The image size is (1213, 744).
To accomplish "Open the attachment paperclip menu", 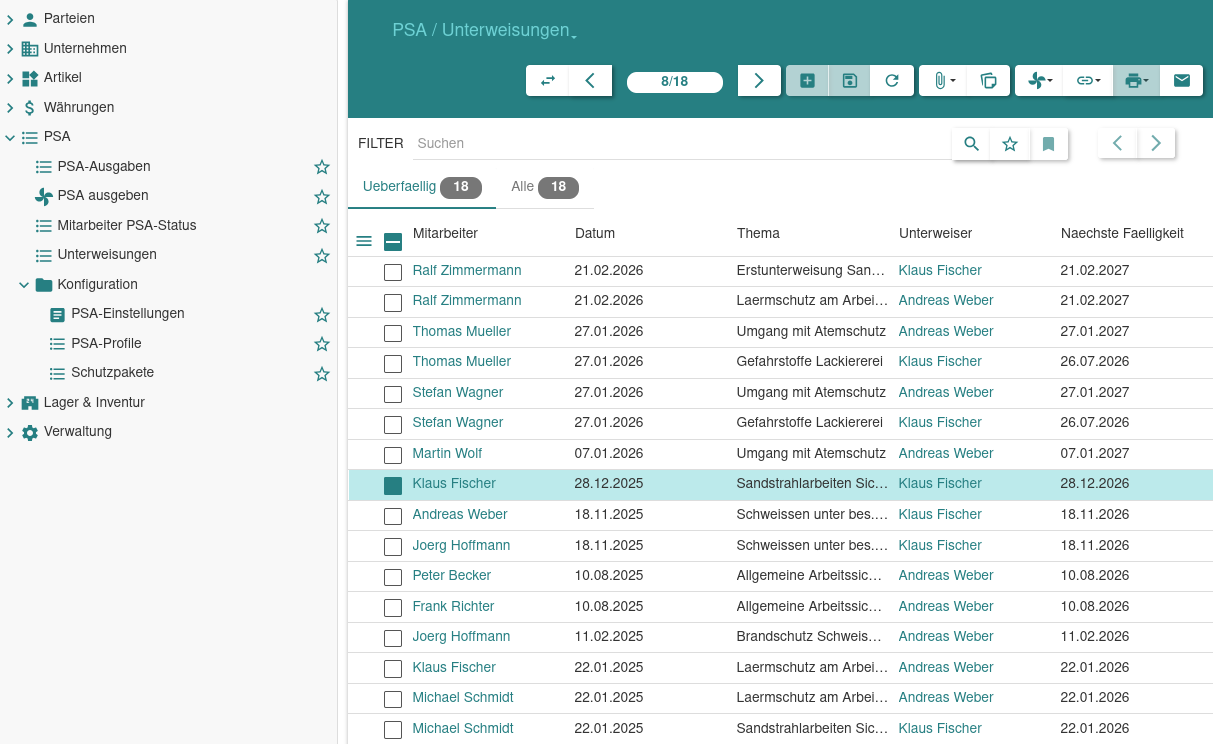I will 943,81.
